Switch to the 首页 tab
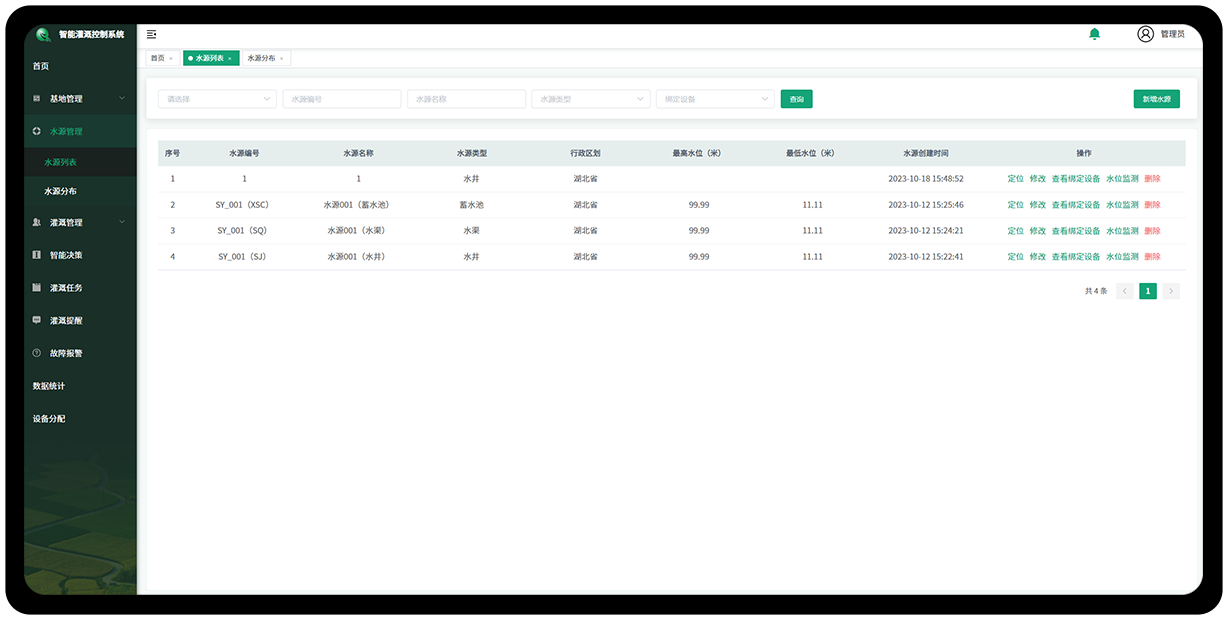Viewport: 1228px width, 620px height. pyautogui.click(x=158, y=58)
